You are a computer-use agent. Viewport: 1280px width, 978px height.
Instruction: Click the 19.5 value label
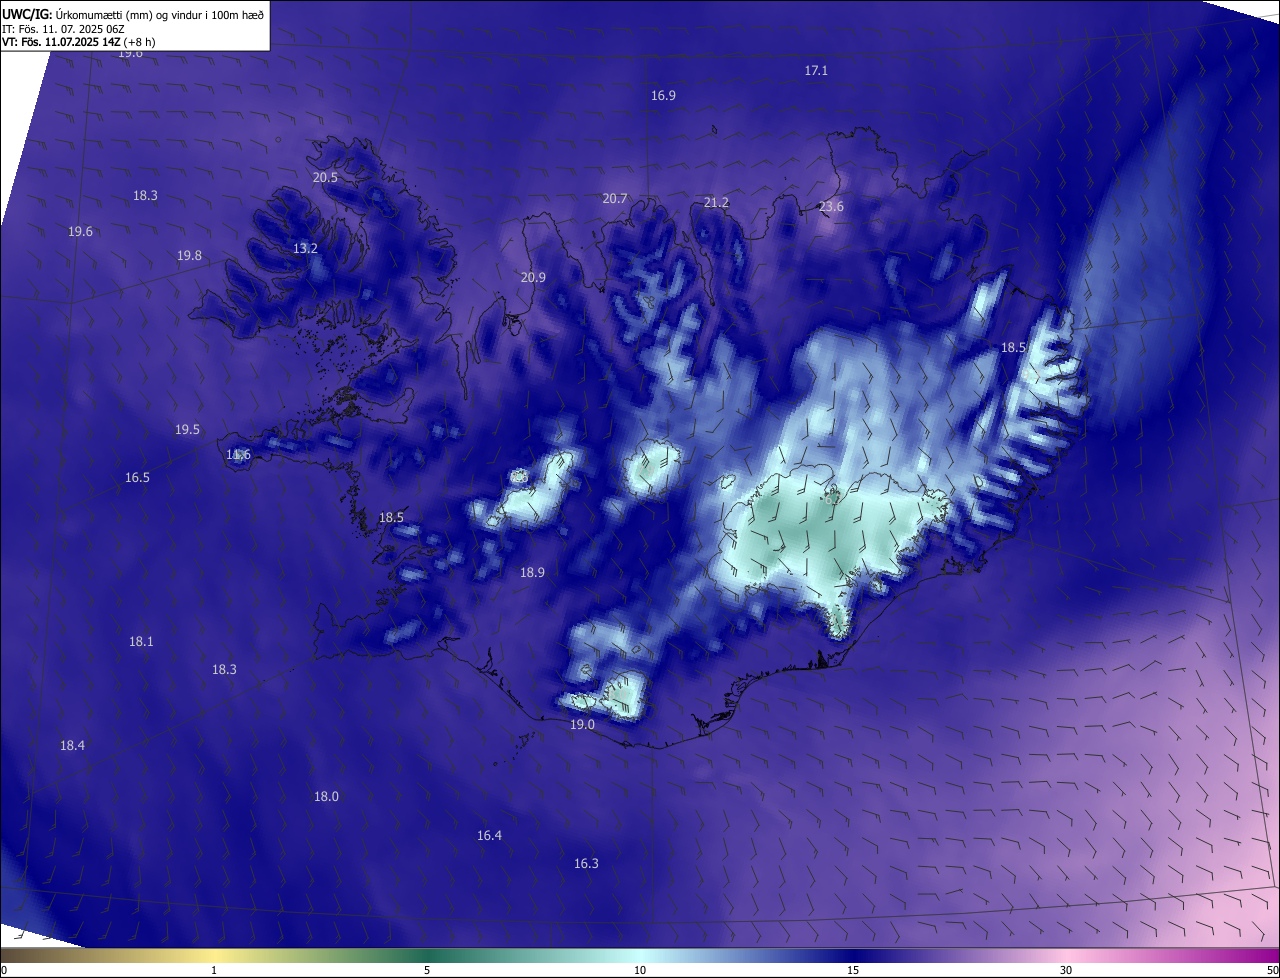[187, 430]
